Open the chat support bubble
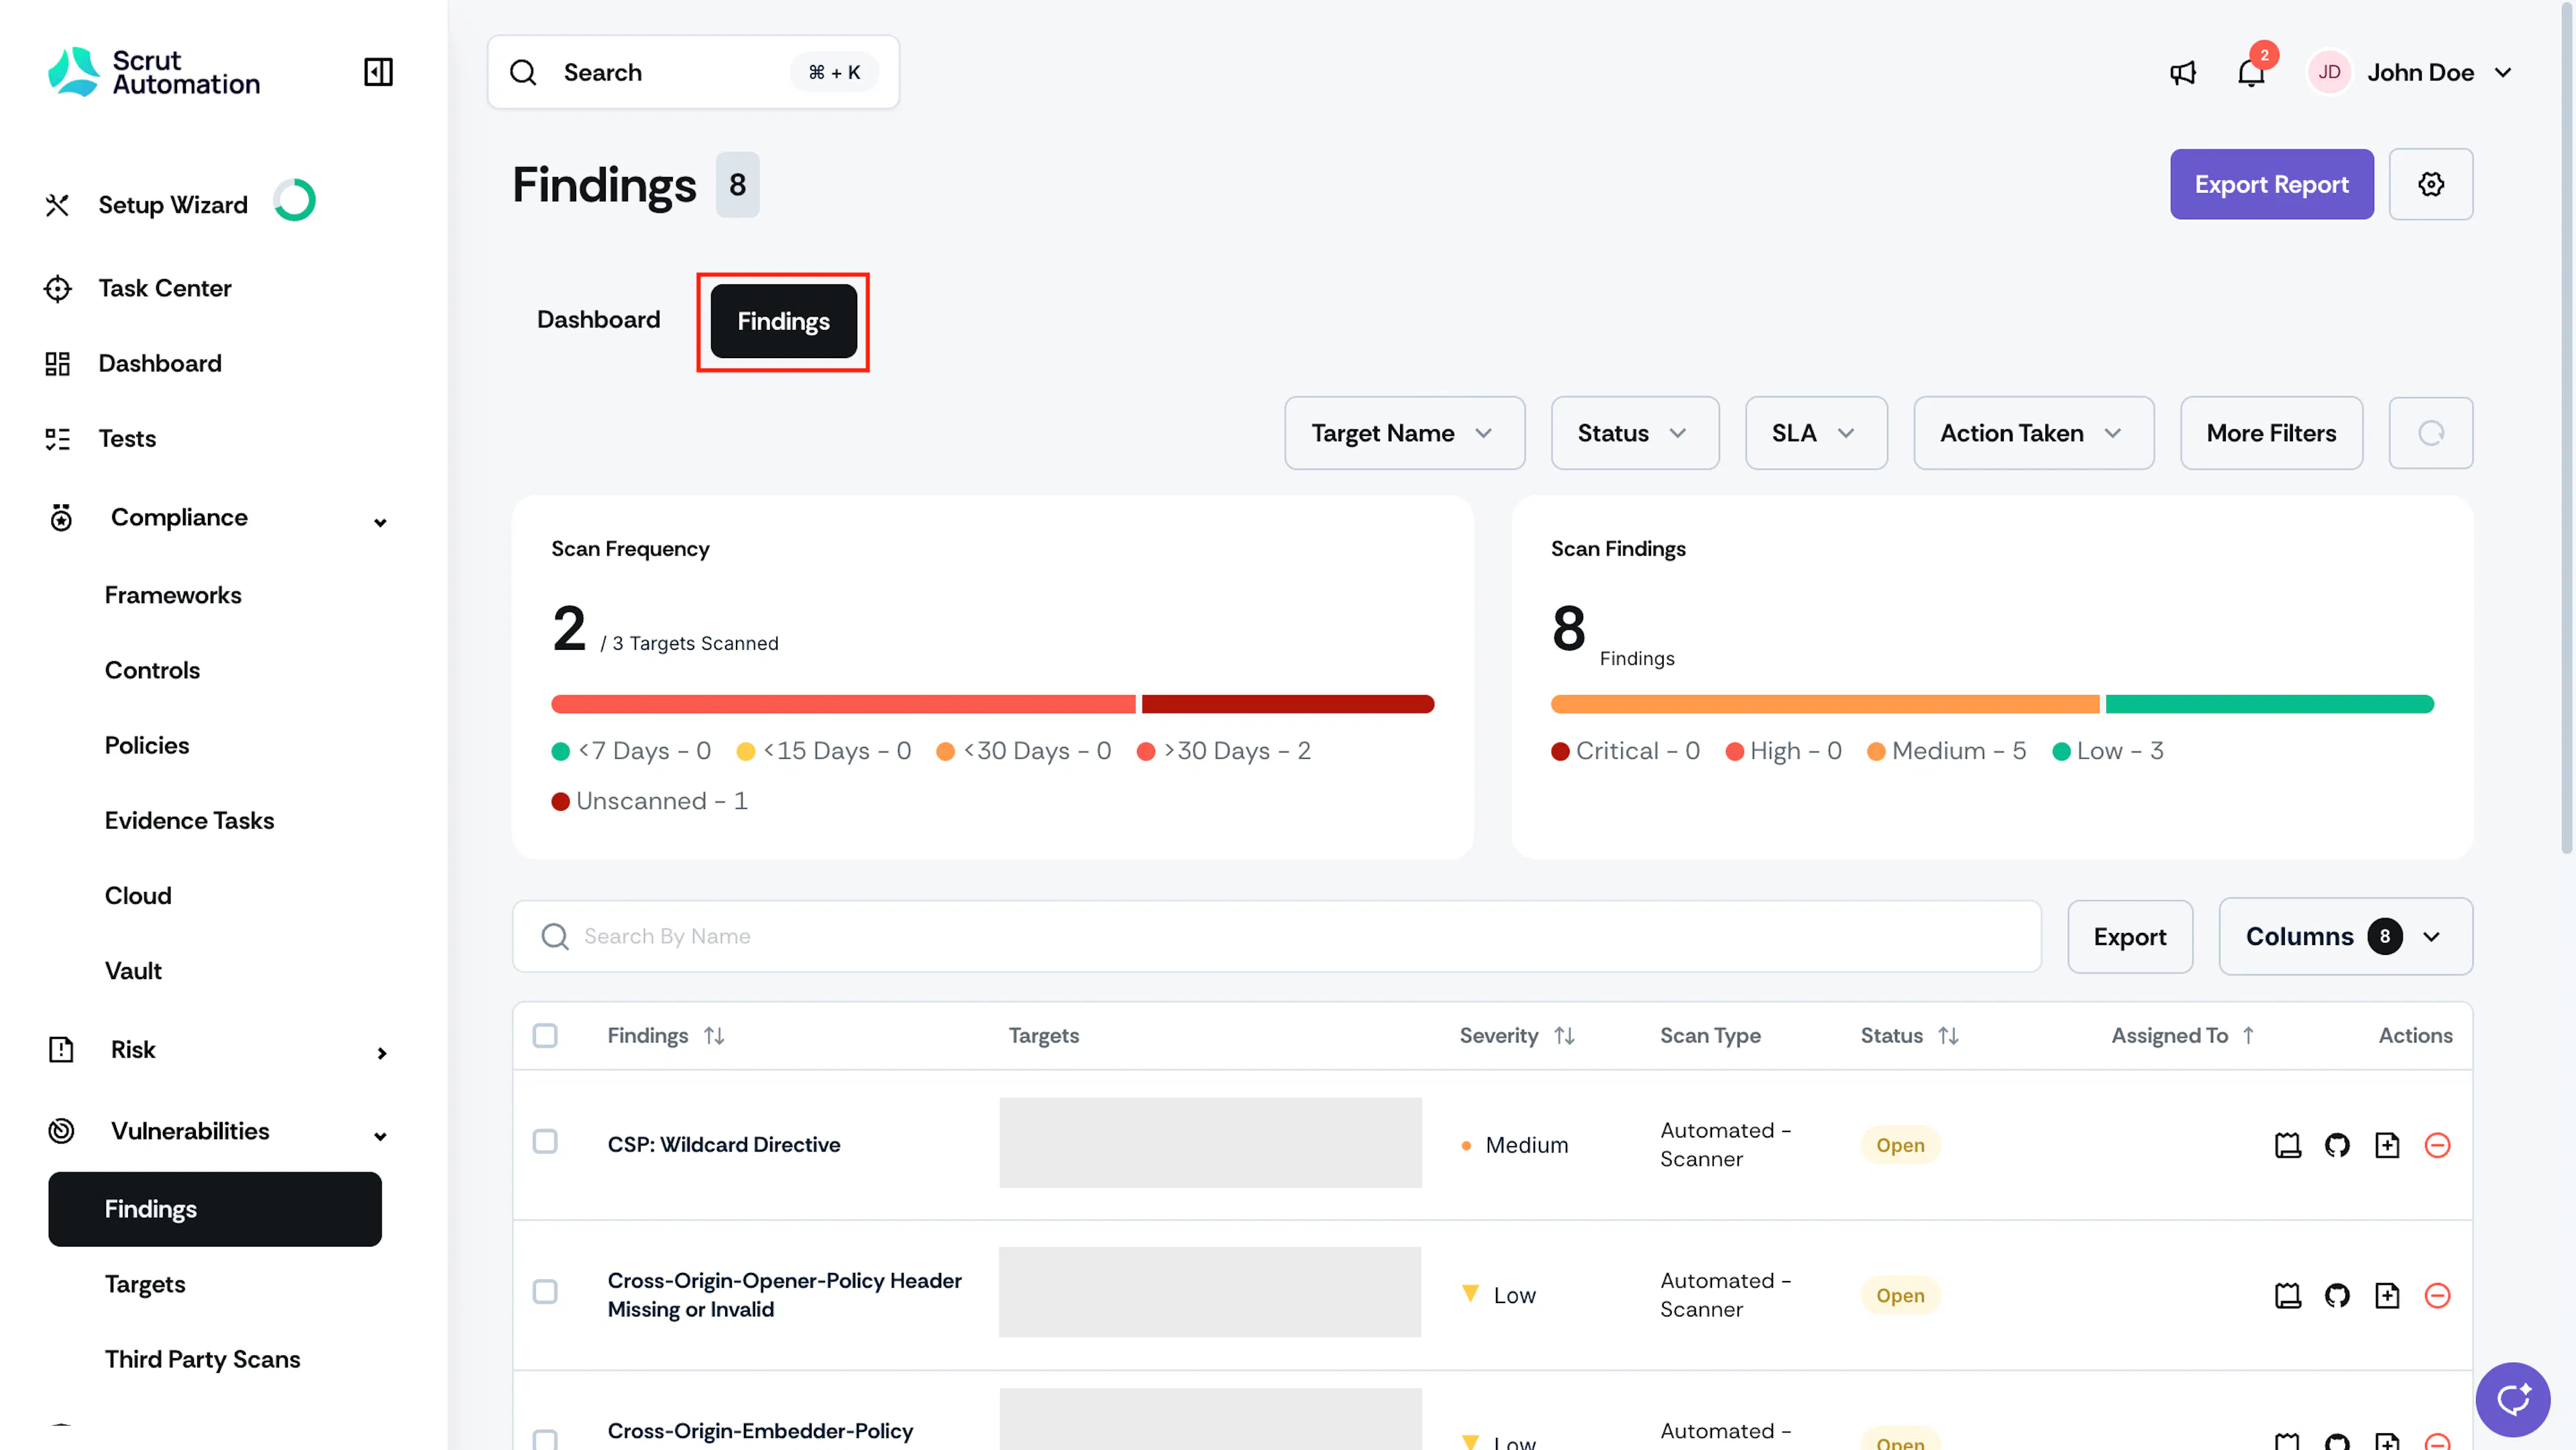Screen dimensions: 2576x1450 click(2512, 1399)
